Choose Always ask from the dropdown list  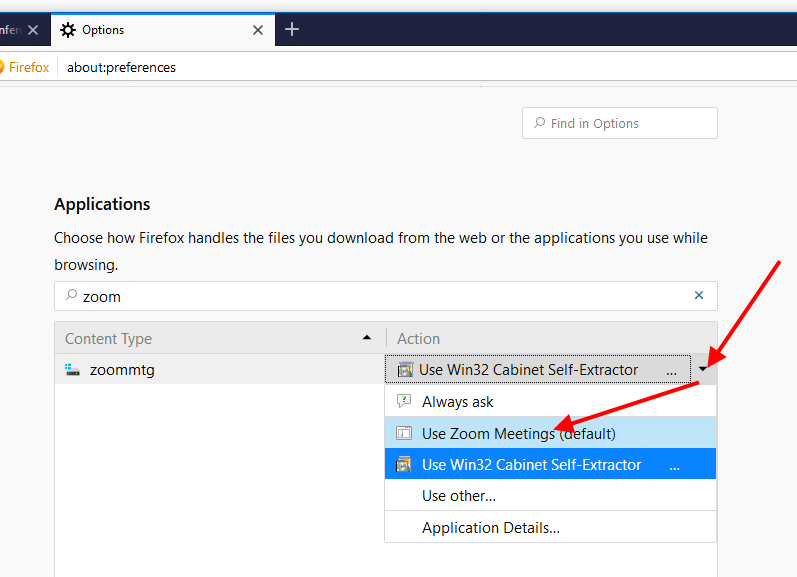[458, 401]
